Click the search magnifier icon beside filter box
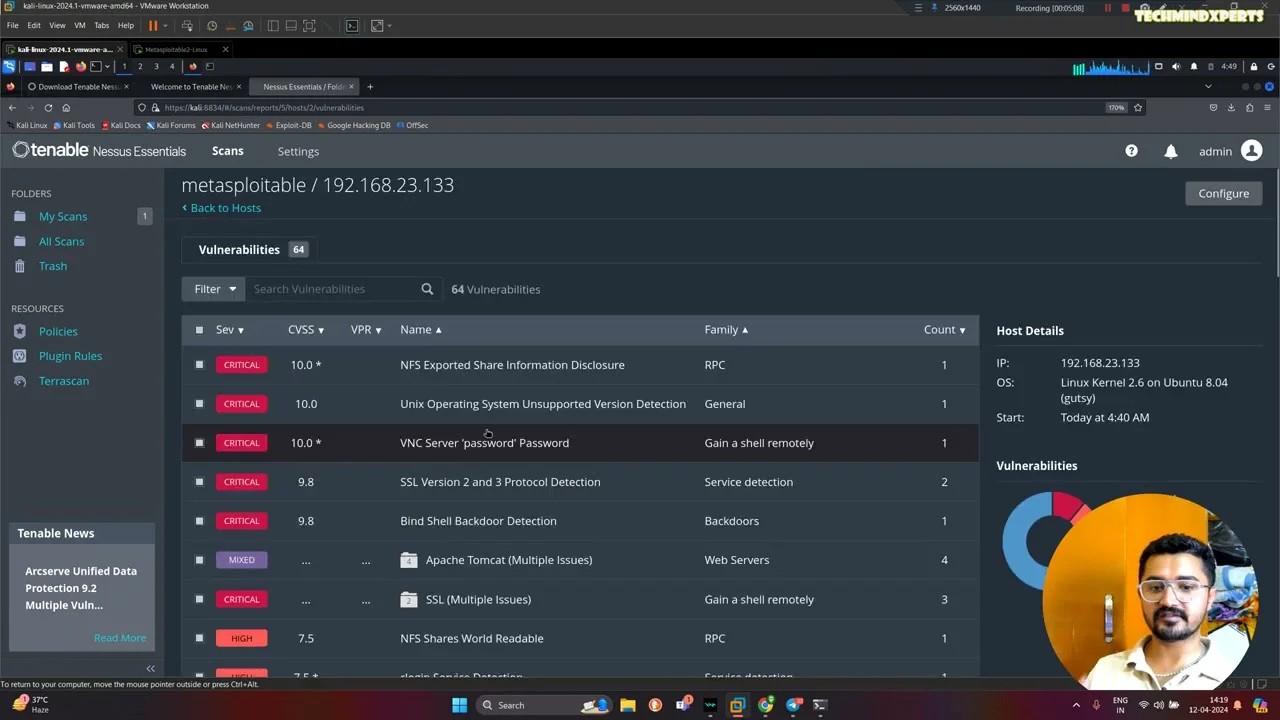1280x720 pixels. pos(427,289)
